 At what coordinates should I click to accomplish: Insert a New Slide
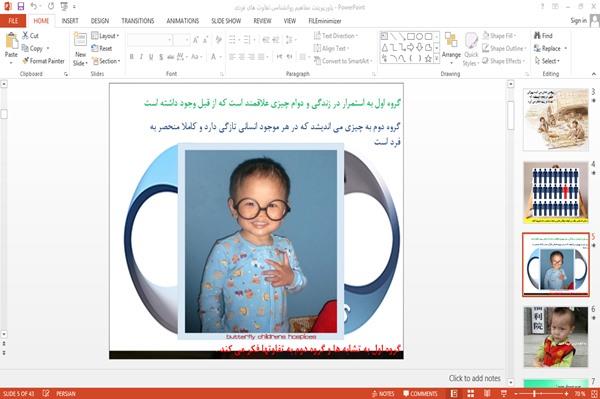pos(80,50)
